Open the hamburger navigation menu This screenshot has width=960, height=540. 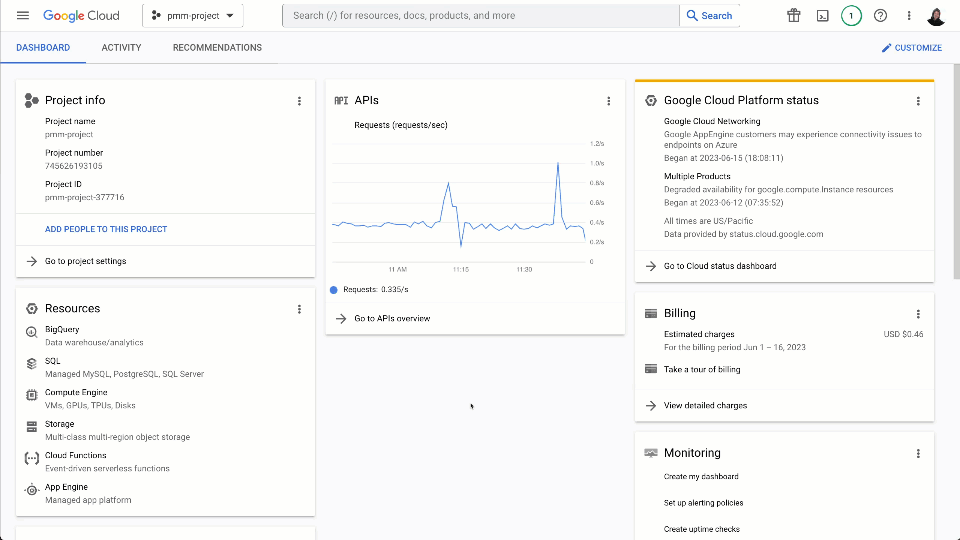(23, 16)
